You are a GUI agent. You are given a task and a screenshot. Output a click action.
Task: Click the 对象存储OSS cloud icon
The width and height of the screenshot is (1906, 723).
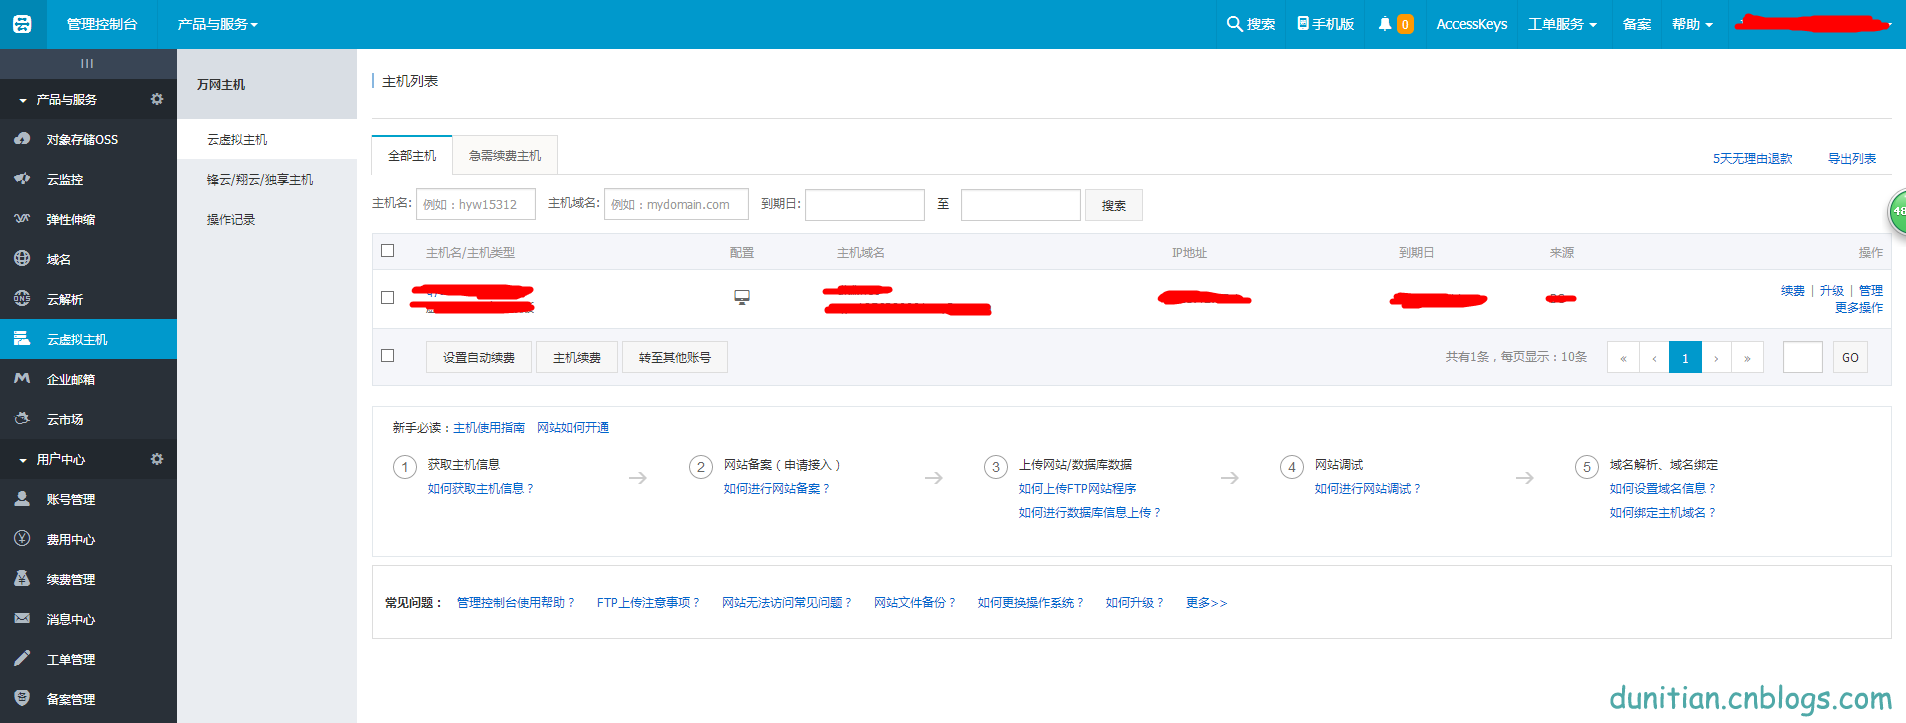coord(22,139)
